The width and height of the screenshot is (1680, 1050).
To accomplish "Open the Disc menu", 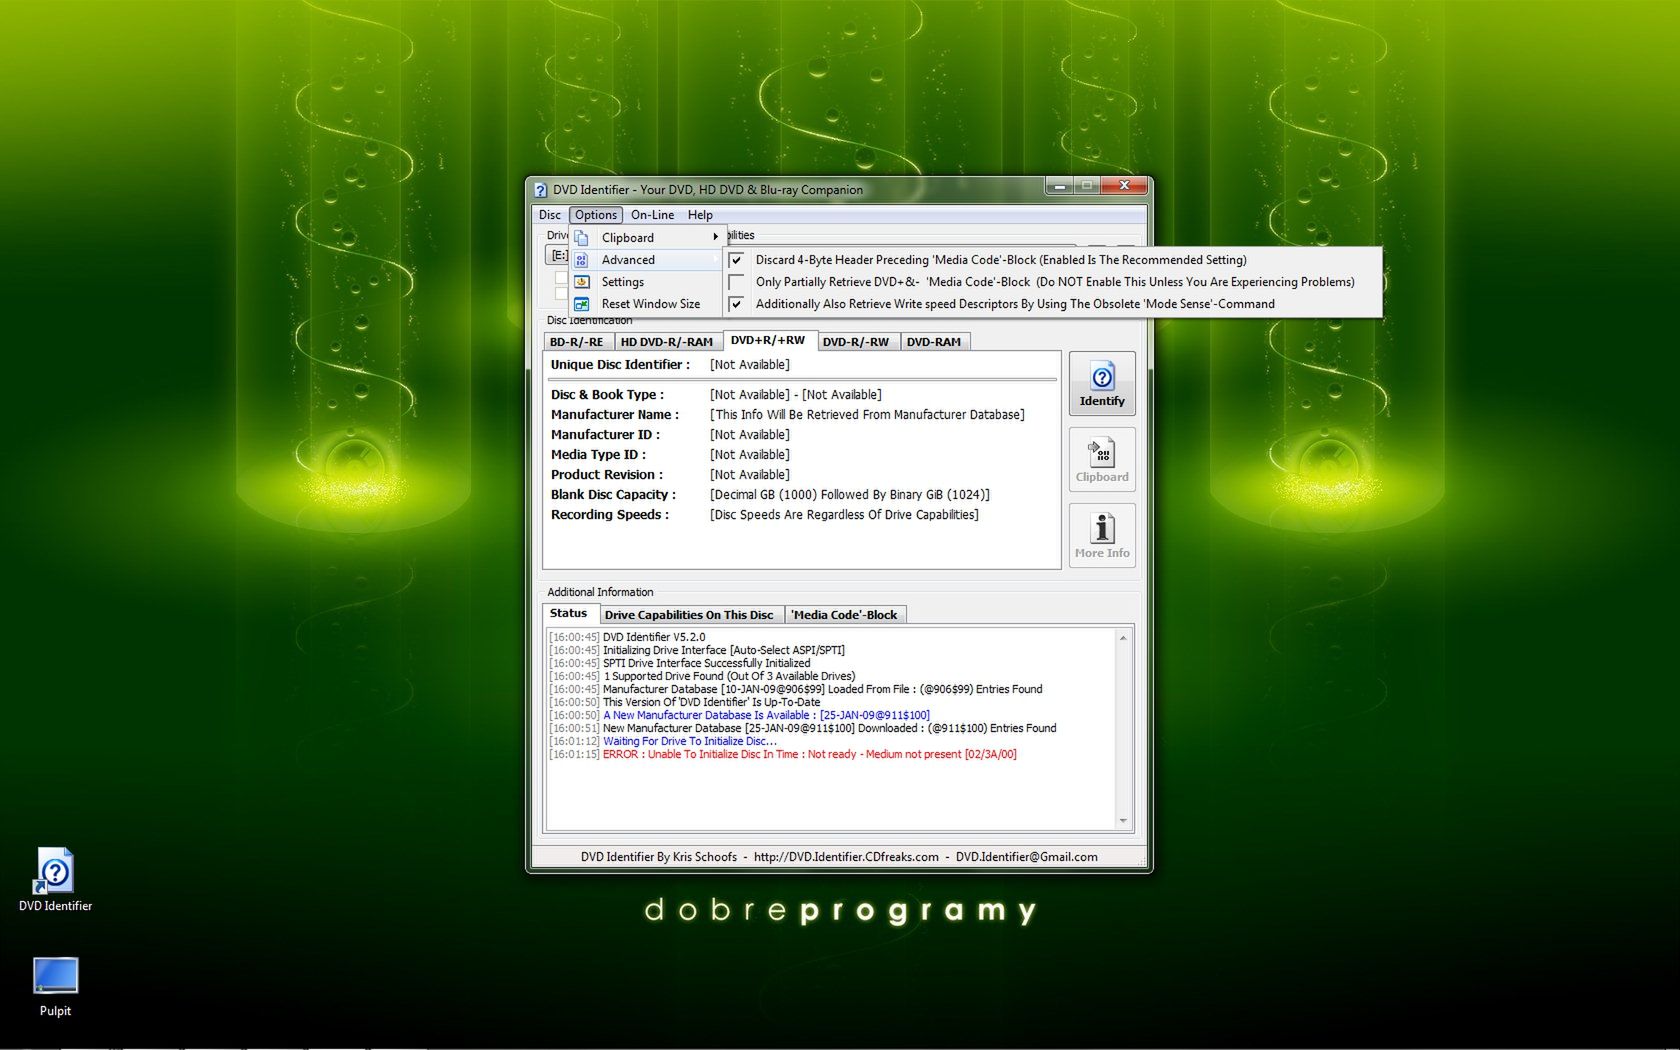I will 550,215.
